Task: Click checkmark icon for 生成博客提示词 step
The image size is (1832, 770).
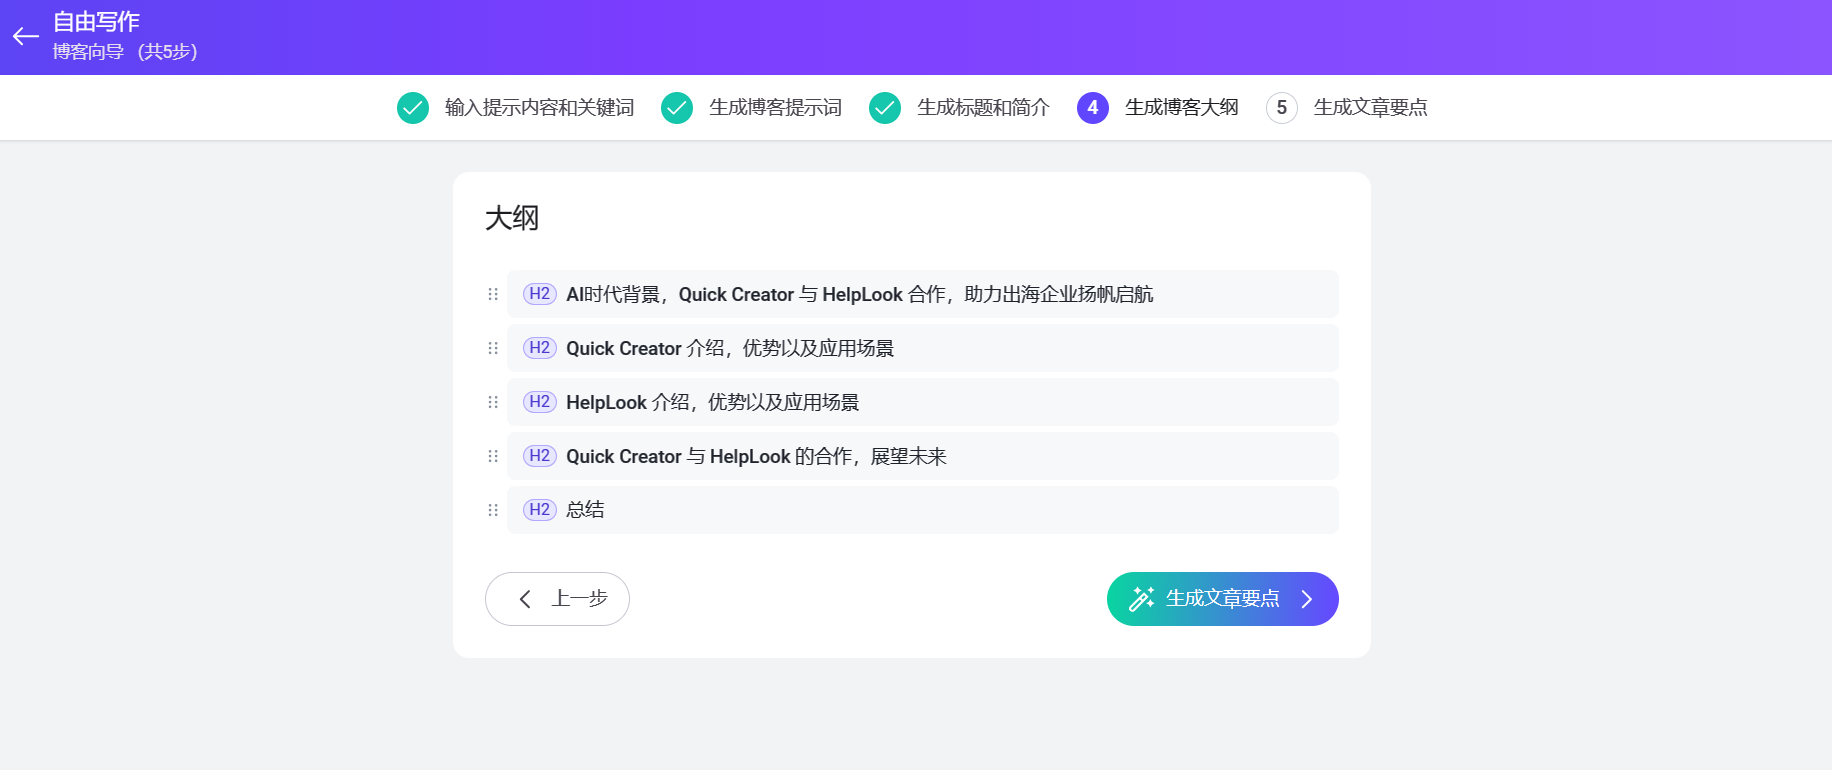Action: point(677,108)
